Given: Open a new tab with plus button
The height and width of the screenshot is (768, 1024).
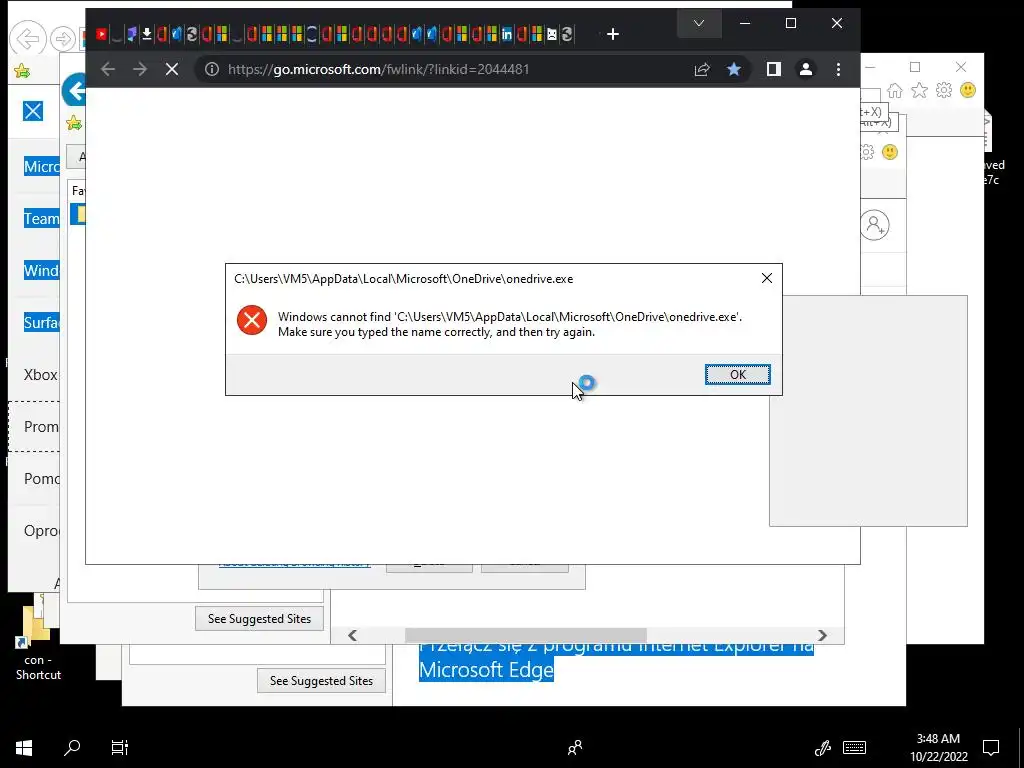Looking at the screenshot, I should (x=613, y=34).
